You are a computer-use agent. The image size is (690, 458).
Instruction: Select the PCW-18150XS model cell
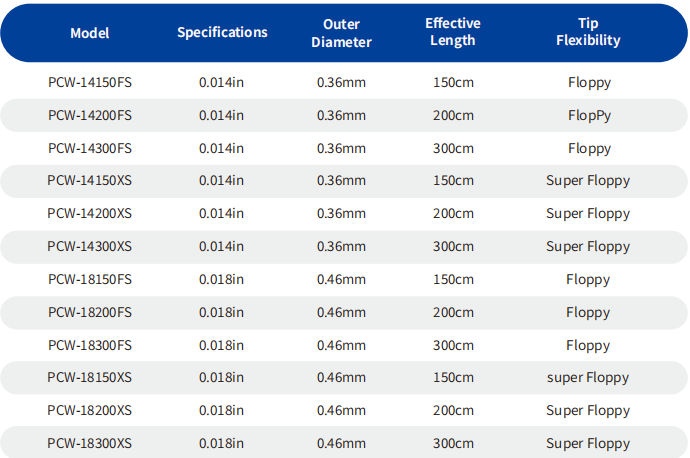[90, 377]
